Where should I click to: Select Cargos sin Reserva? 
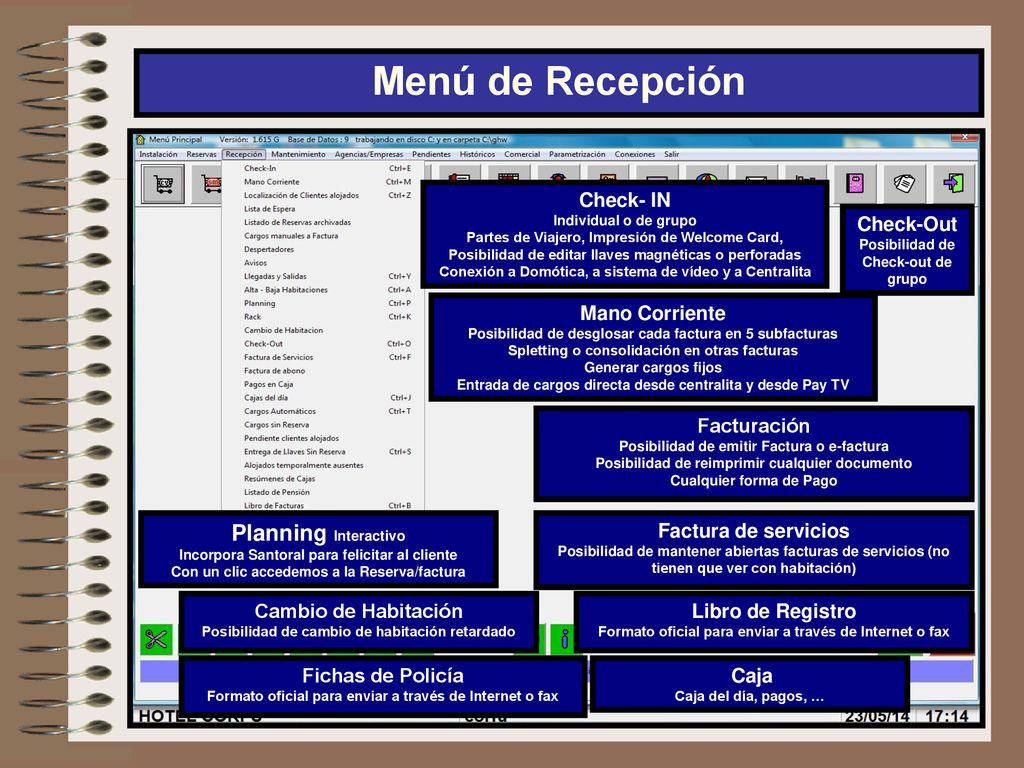tap(323, 425)
